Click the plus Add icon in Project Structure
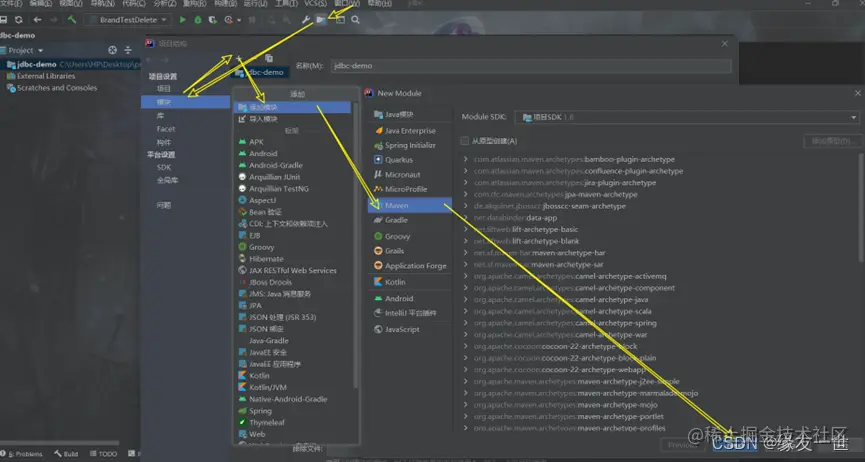Viewport: 865px width, 462px height. [239, 58]
